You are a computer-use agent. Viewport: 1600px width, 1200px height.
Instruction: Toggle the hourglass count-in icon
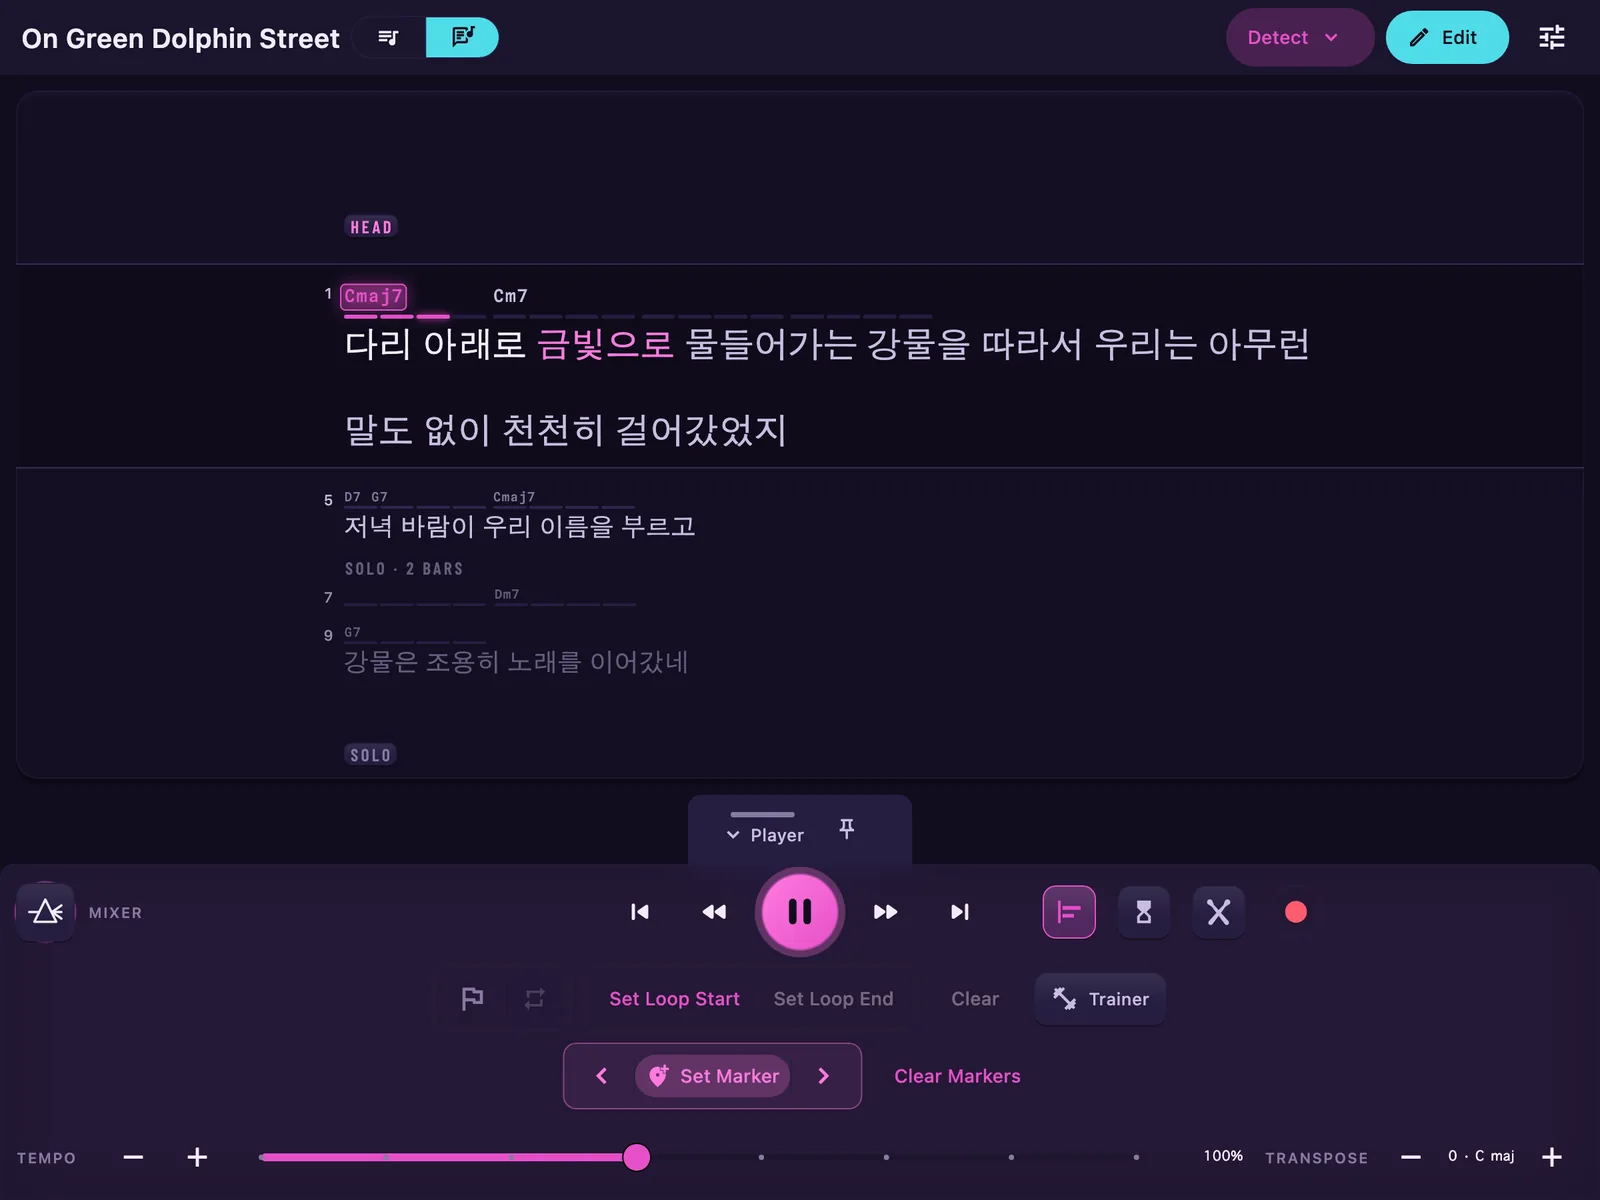pos(1144,912)
